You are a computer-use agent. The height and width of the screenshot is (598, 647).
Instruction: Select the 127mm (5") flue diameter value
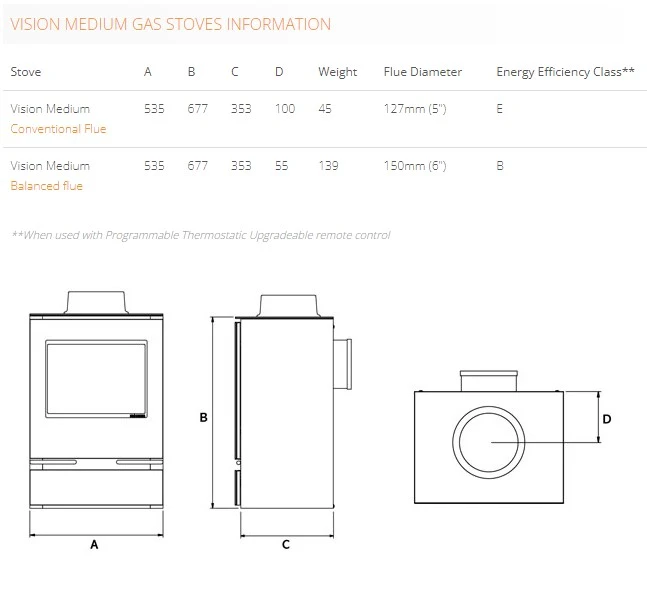click(414, 109)
